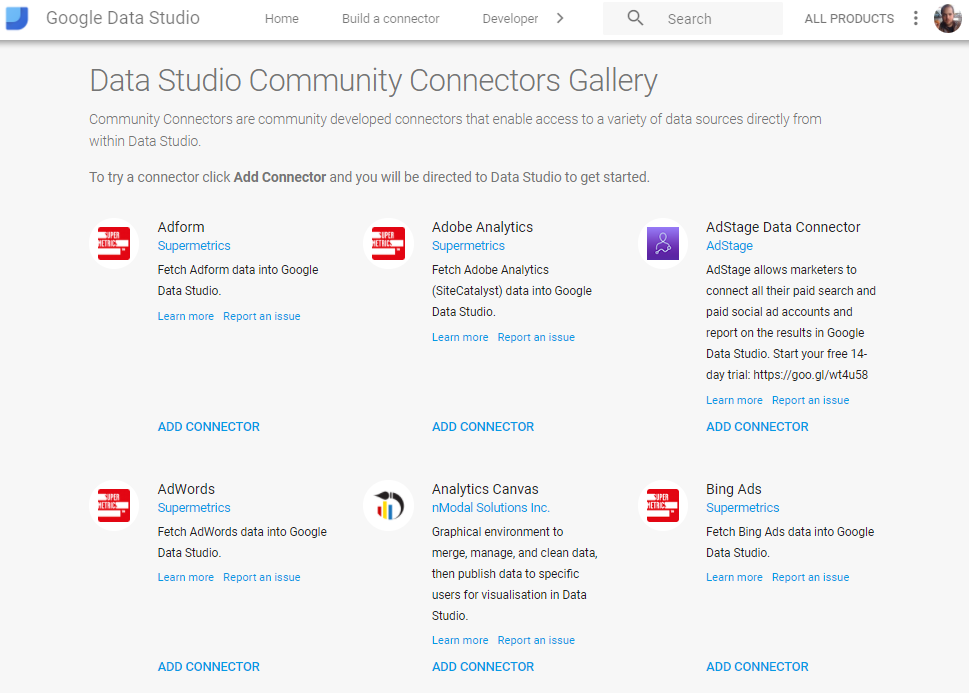Open Learn more for Adobe Analytics
This screenshot has width=969, height=693.
coord(460,337)
